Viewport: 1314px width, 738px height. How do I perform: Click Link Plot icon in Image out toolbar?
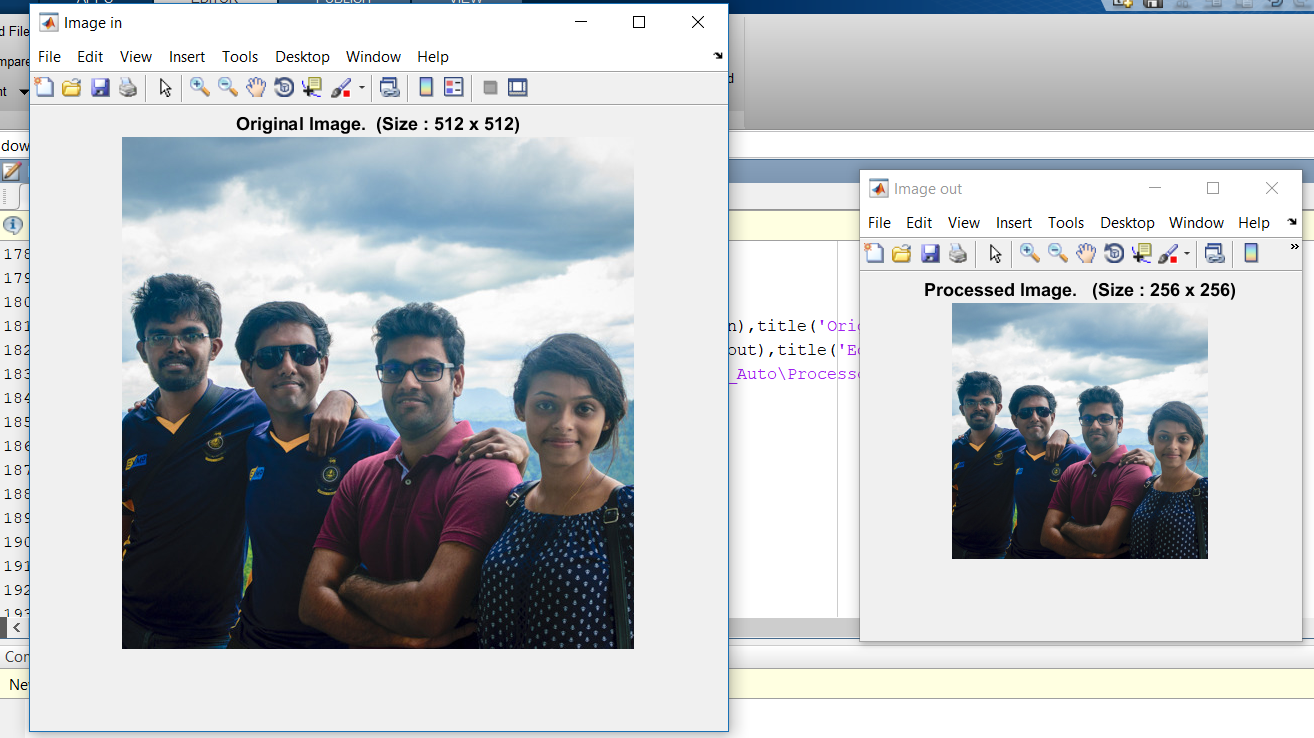coord(1215,254)
